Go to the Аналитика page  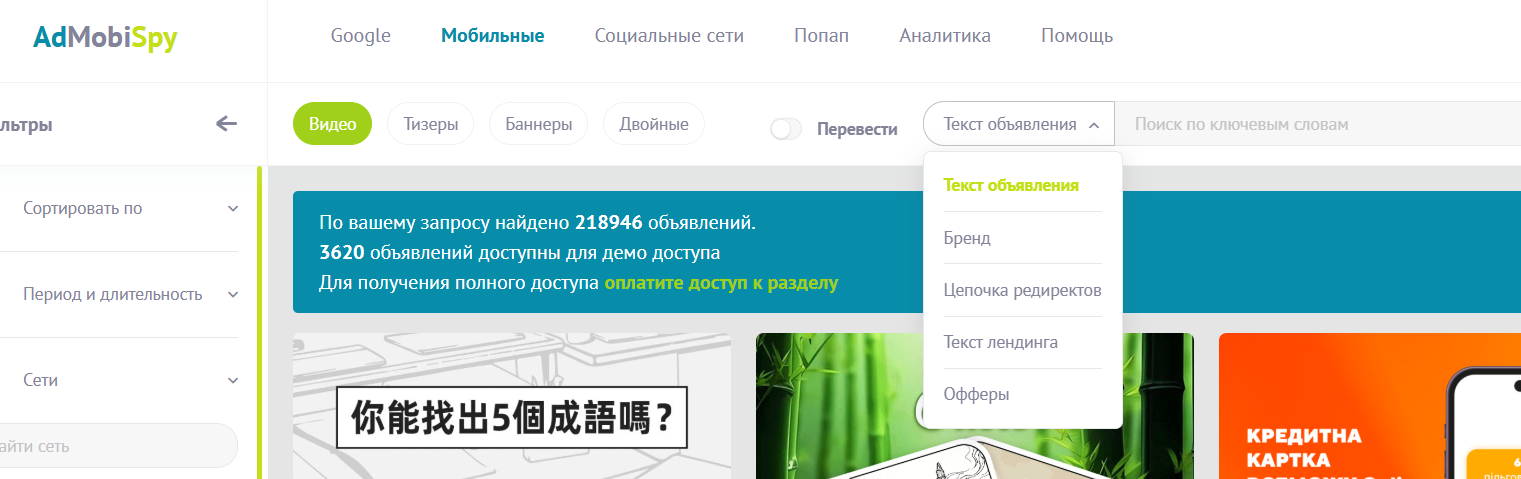pos(944,36)
